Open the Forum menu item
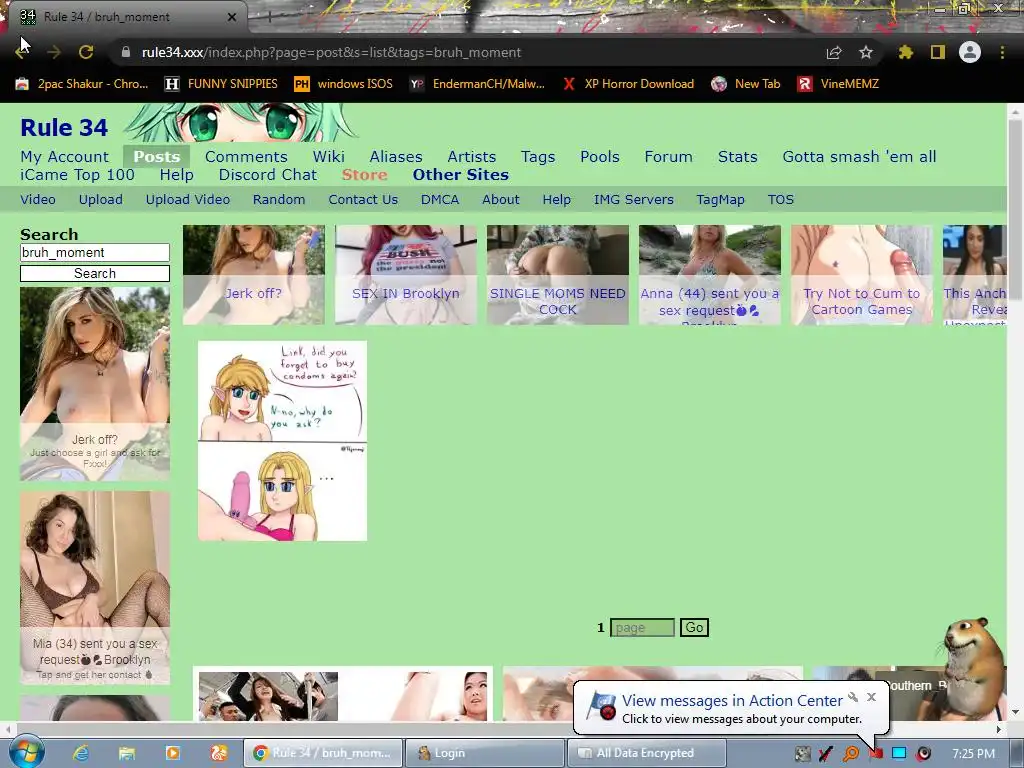Viewport: 1024px width, 768px height. (x=669, y=157)
